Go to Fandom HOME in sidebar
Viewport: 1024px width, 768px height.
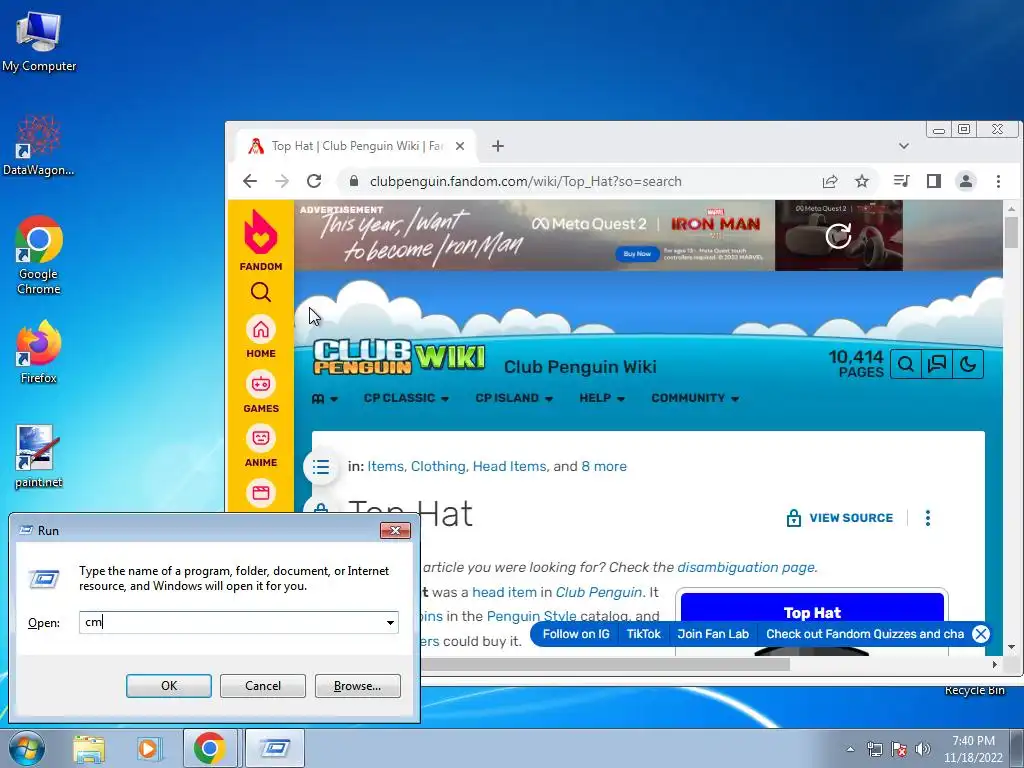(261, 336)
